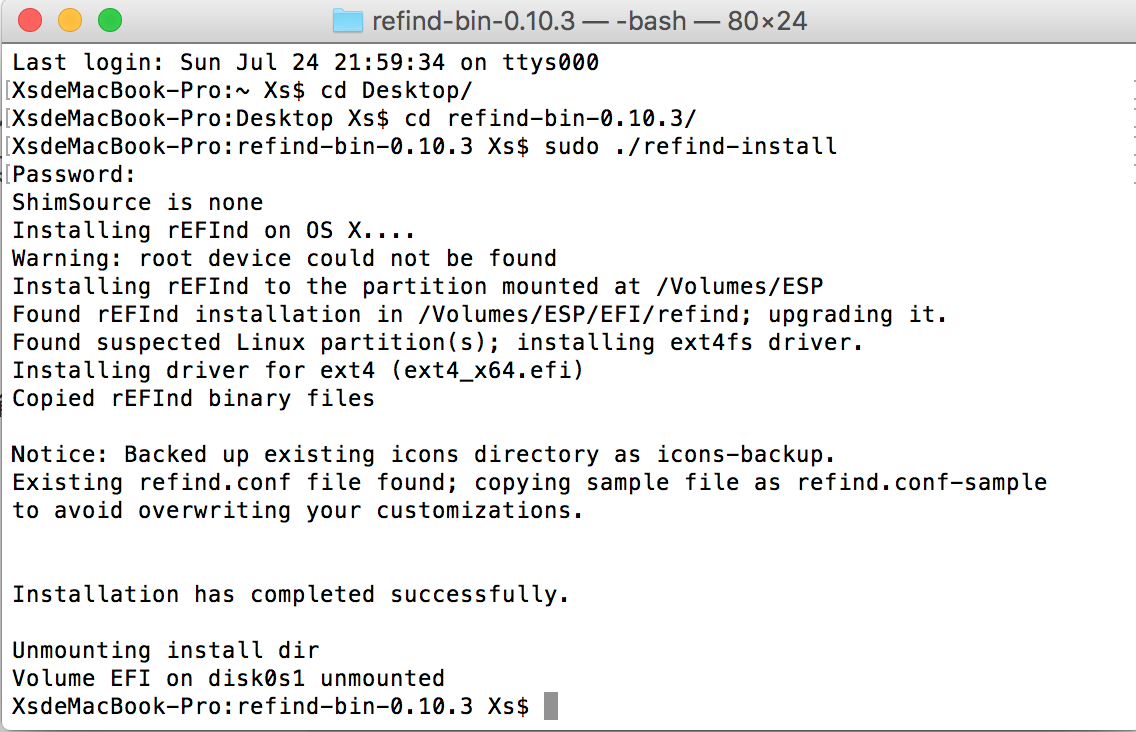Image resolution: width=1136 pixels, height=732 pixels.
Task: Click the 'Last login' line
Action: [306, 62]
